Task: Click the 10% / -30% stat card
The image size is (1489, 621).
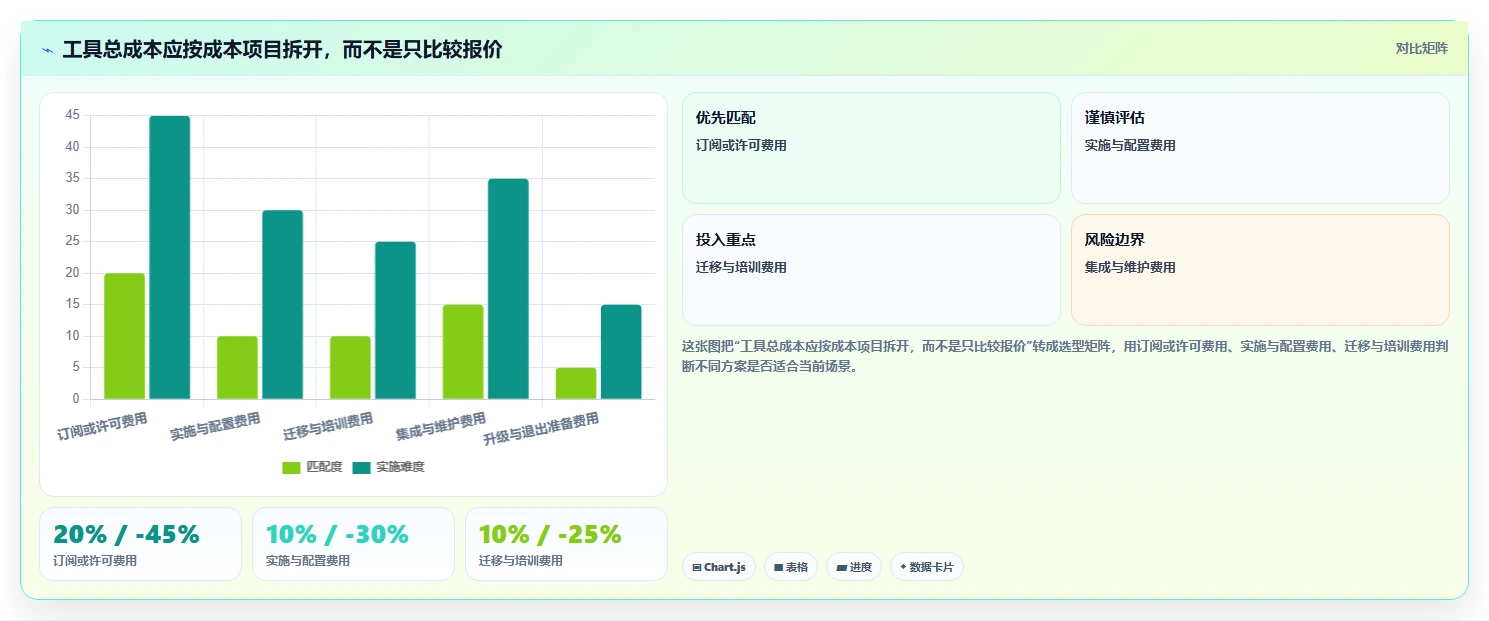Action: [353, 544]
